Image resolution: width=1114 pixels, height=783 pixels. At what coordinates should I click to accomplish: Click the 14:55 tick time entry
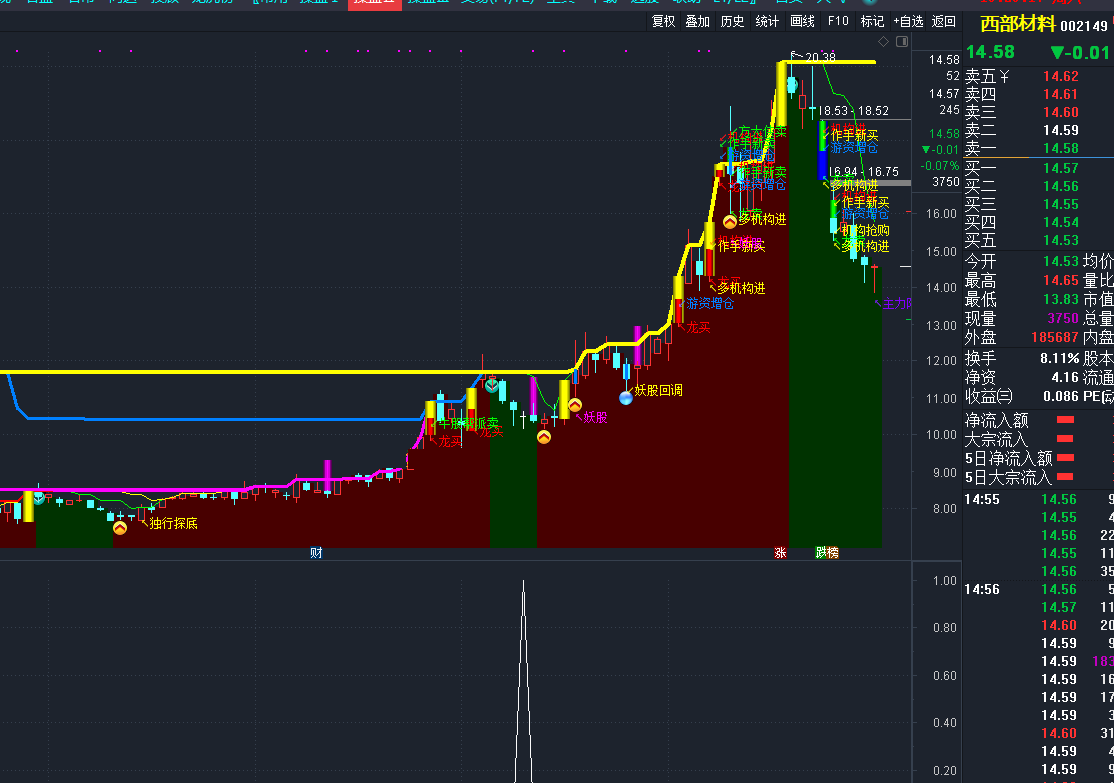coord(982,500)
